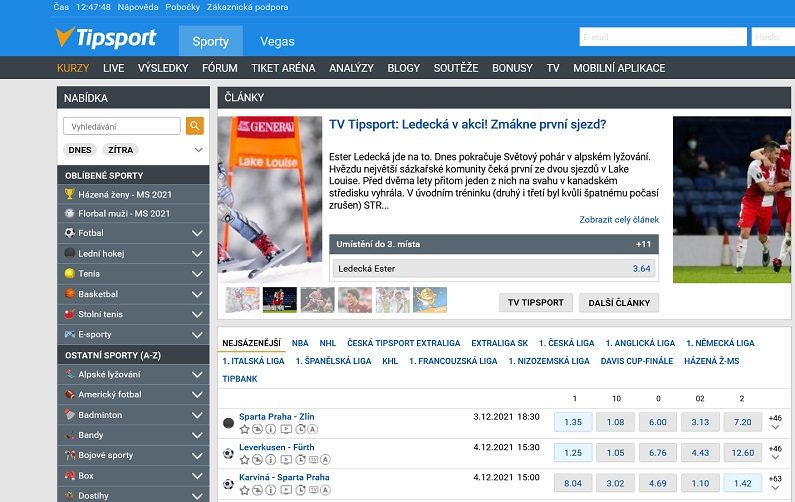This screenshot has width=795, height=502.
Task: Open the TIPBANK tab
Action: coord(240,379)
